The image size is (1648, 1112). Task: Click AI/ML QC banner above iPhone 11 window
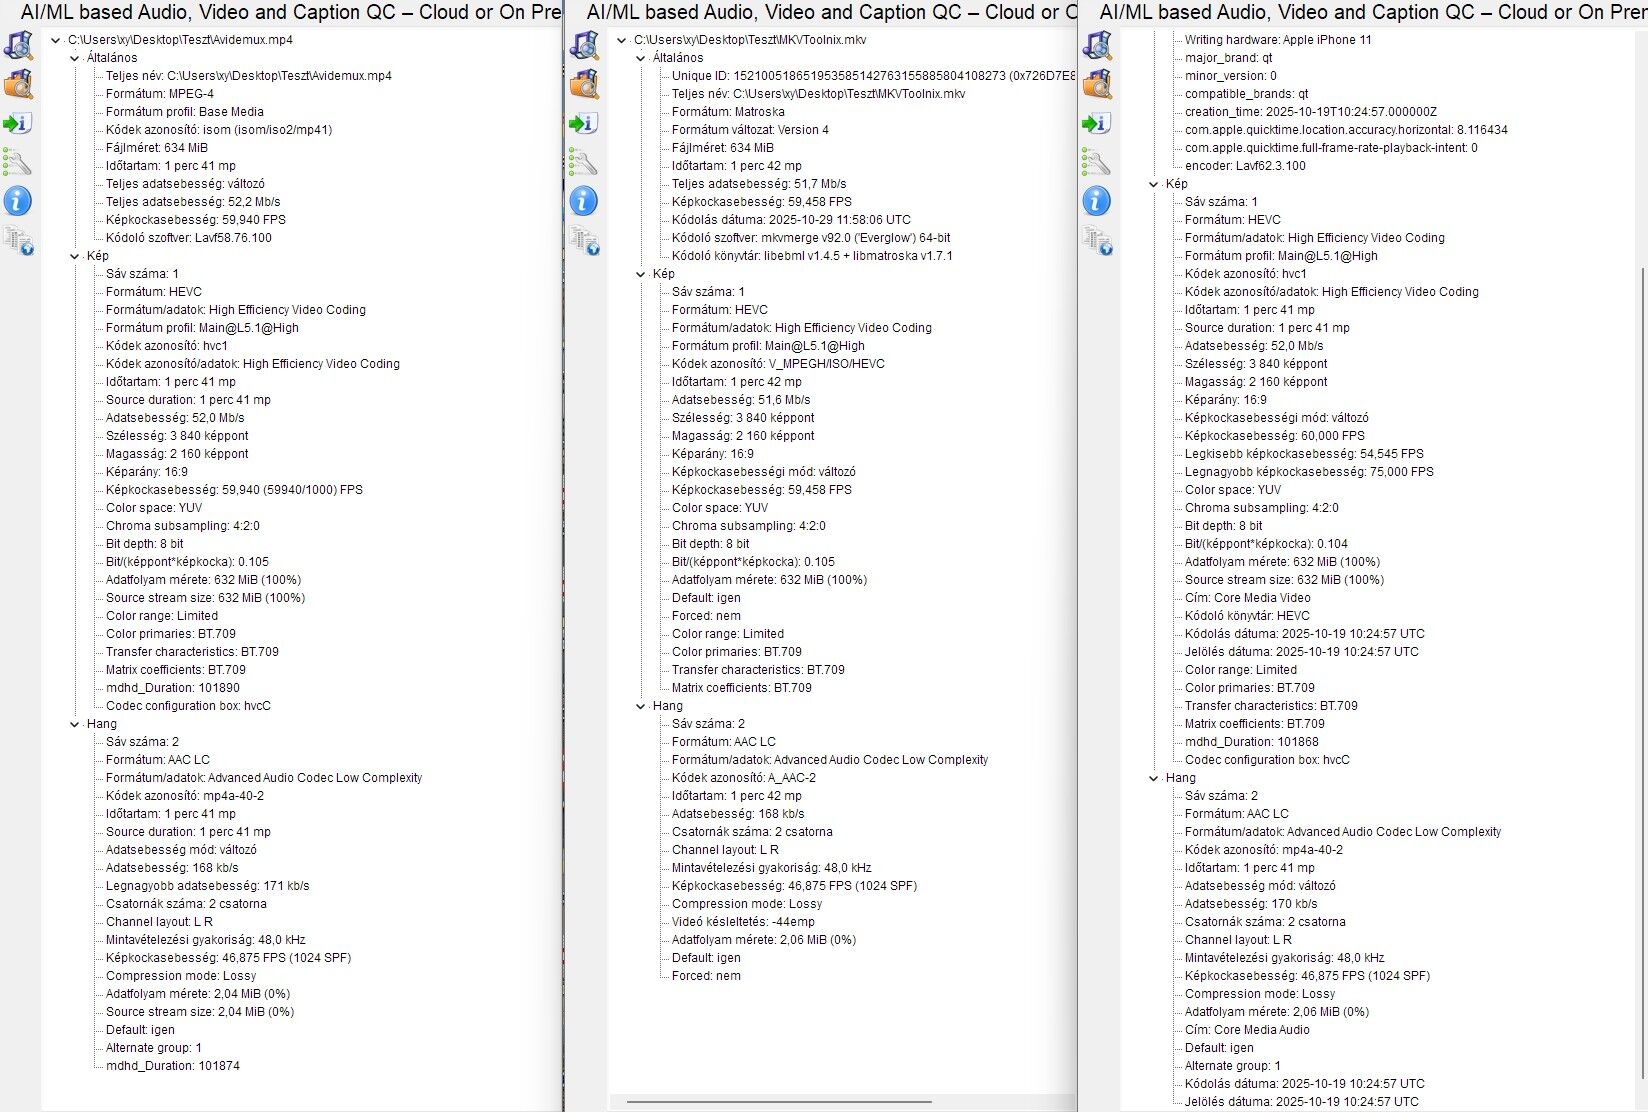click(x=1373, y=13)
